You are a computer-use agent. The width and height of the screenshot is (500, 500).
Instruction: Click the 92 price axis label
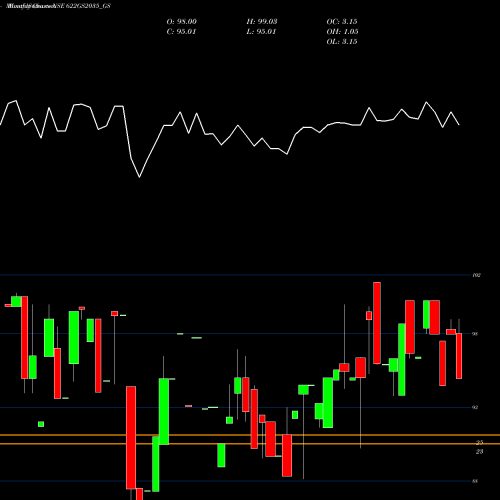[x=476, y=407]
